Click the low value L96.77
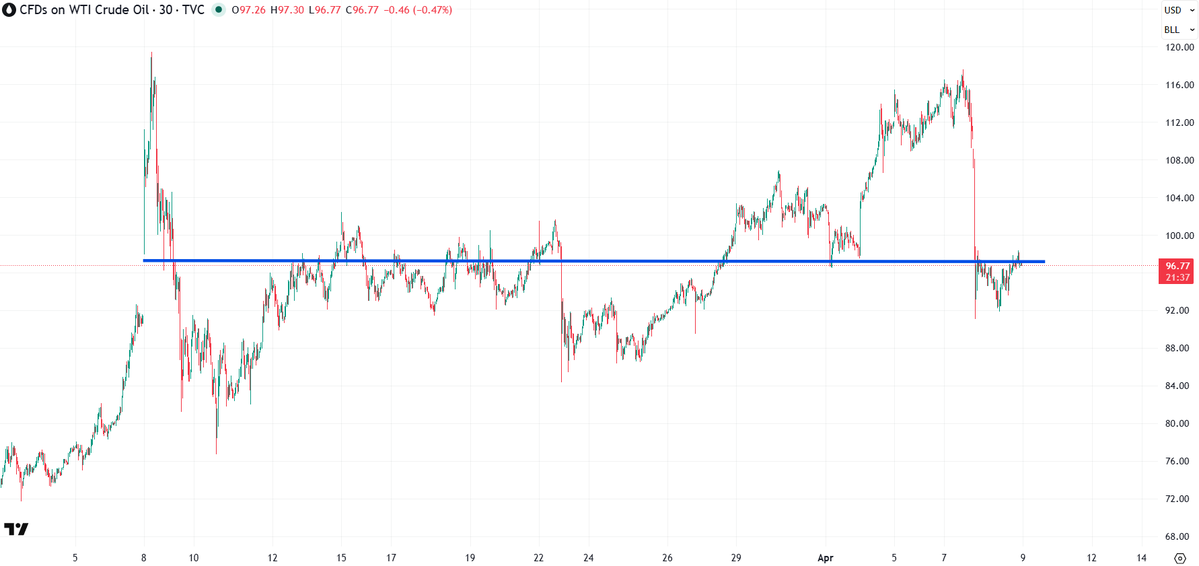Screen dimensions: 1199x566 (x=323, y=11)
